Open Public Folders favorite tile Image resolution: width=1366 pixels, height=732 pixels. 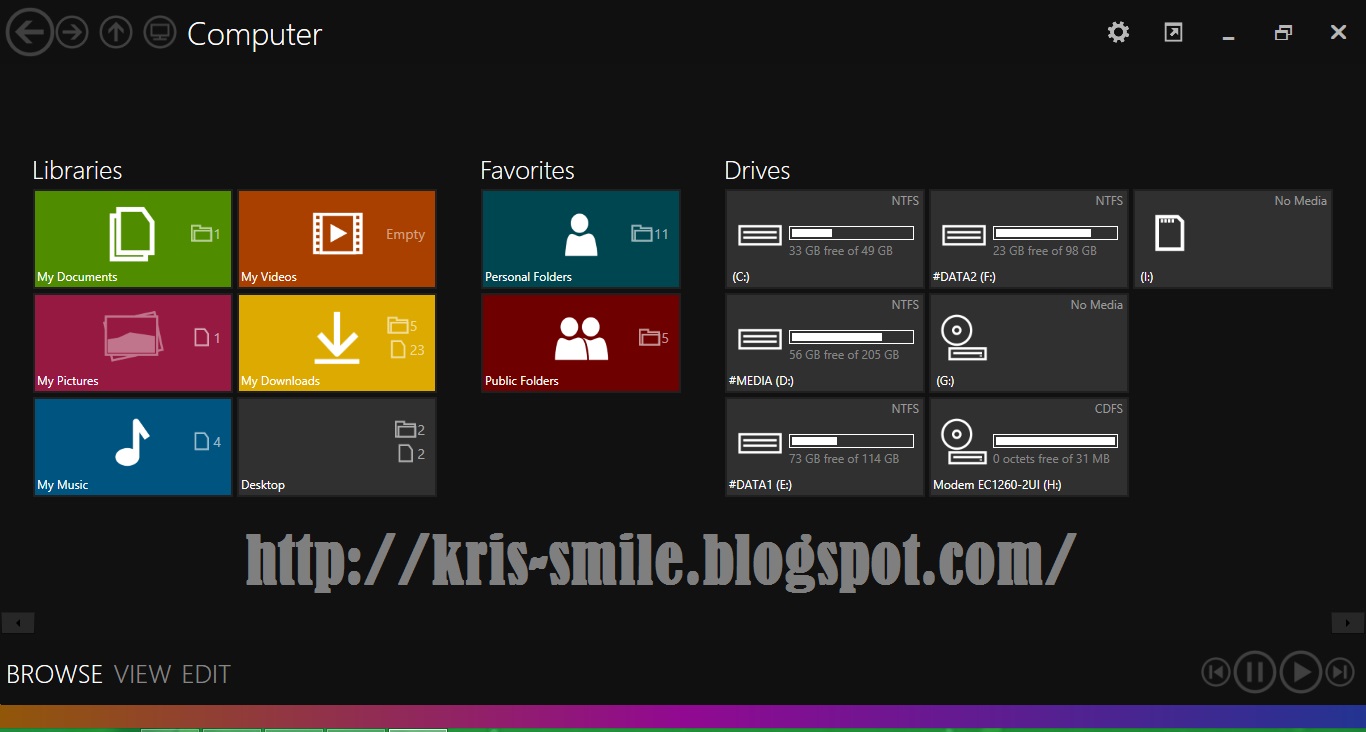(x=581, y=343)
